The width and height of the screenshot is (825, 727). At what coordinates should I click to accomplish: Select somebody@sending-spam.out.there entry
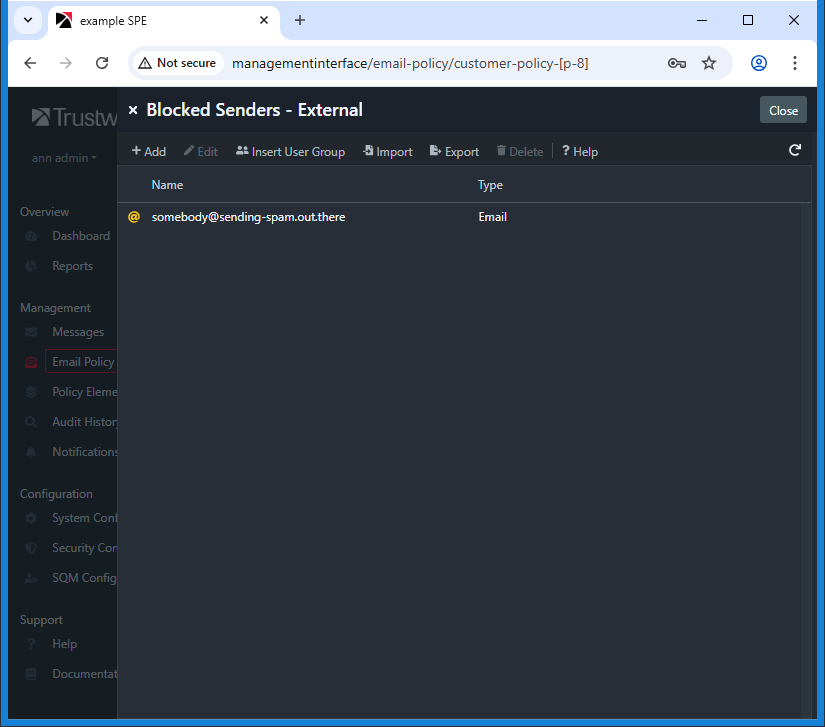[x=248, y=217]
